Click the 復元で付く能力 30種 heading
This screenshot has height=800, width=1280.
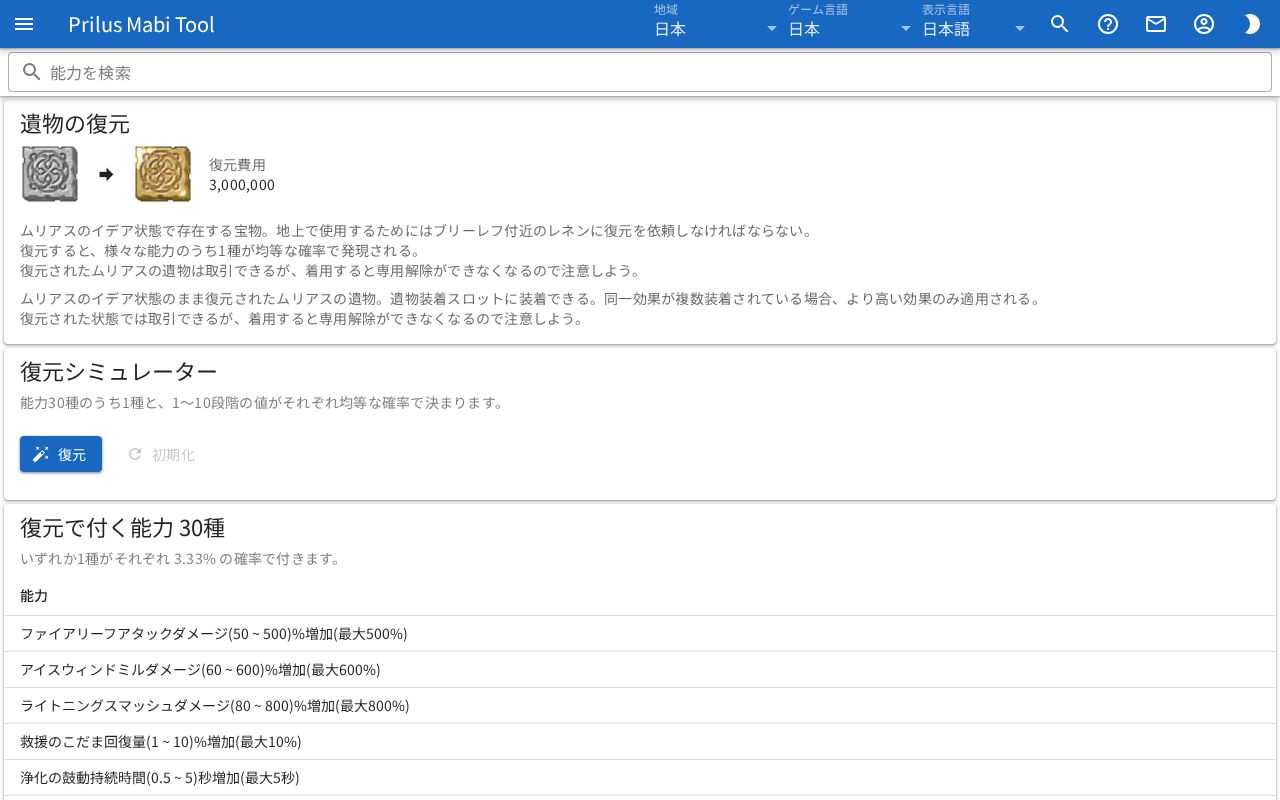click(x=122, y=528)
